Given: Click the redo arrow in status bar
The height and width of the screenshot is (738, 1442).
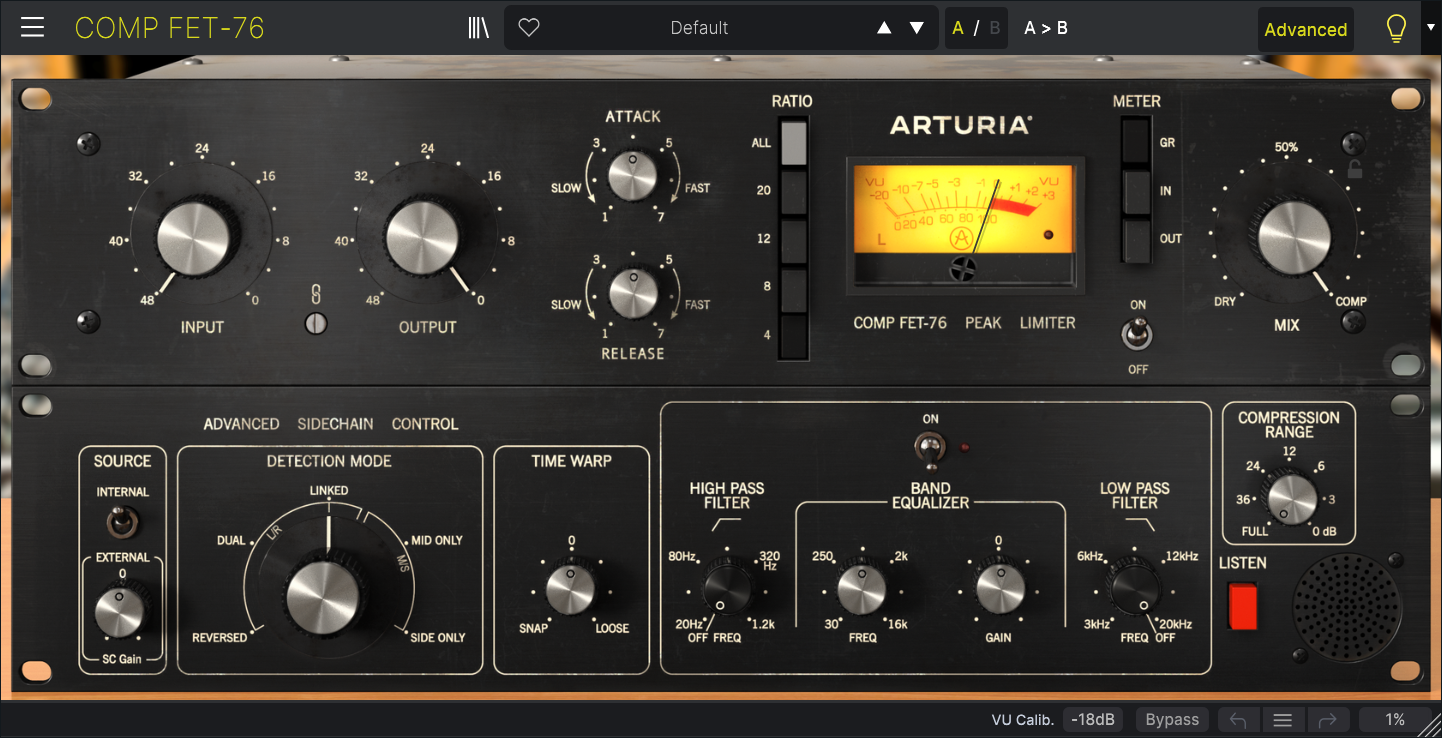Looking at the screenshot, I should coord(1328,720).
